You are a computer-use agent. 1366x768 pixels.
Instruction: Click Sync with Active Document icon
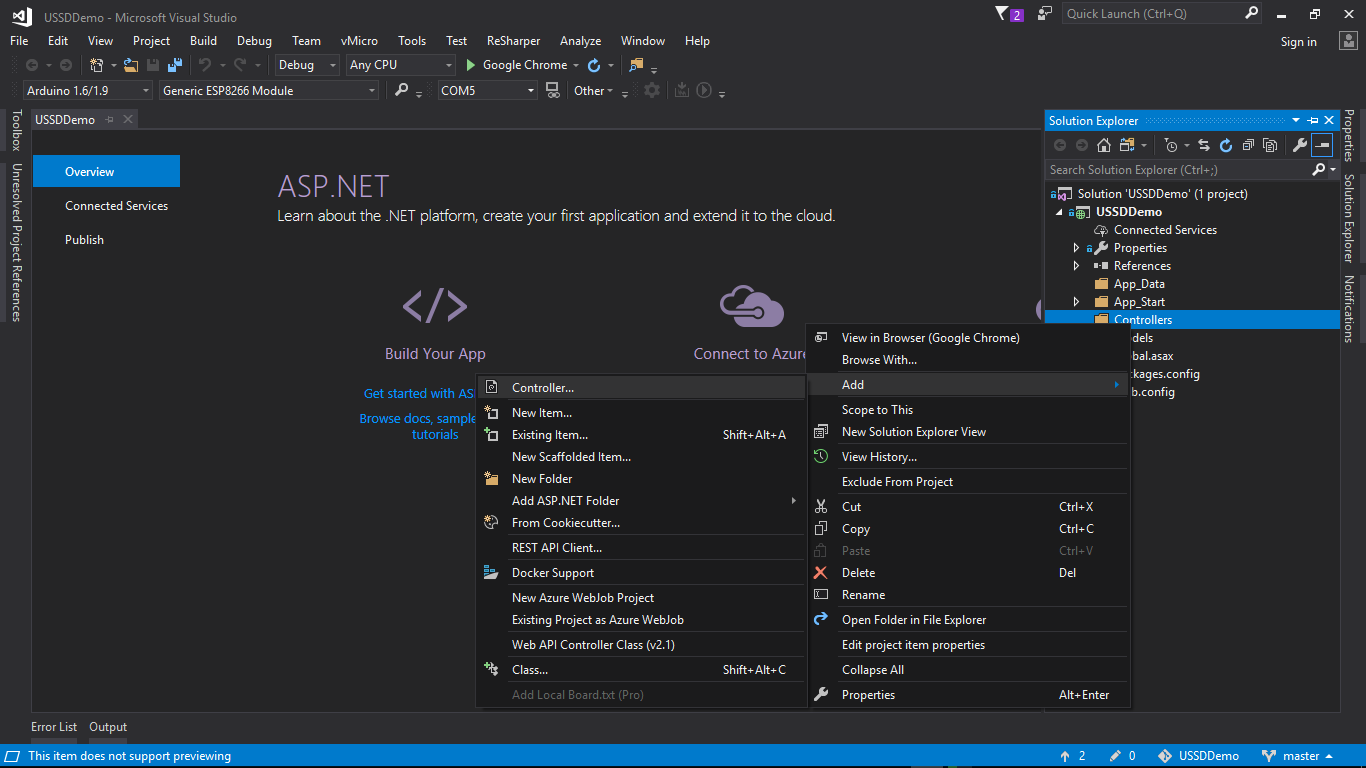pyautogui.click(x=1204, y=145)
